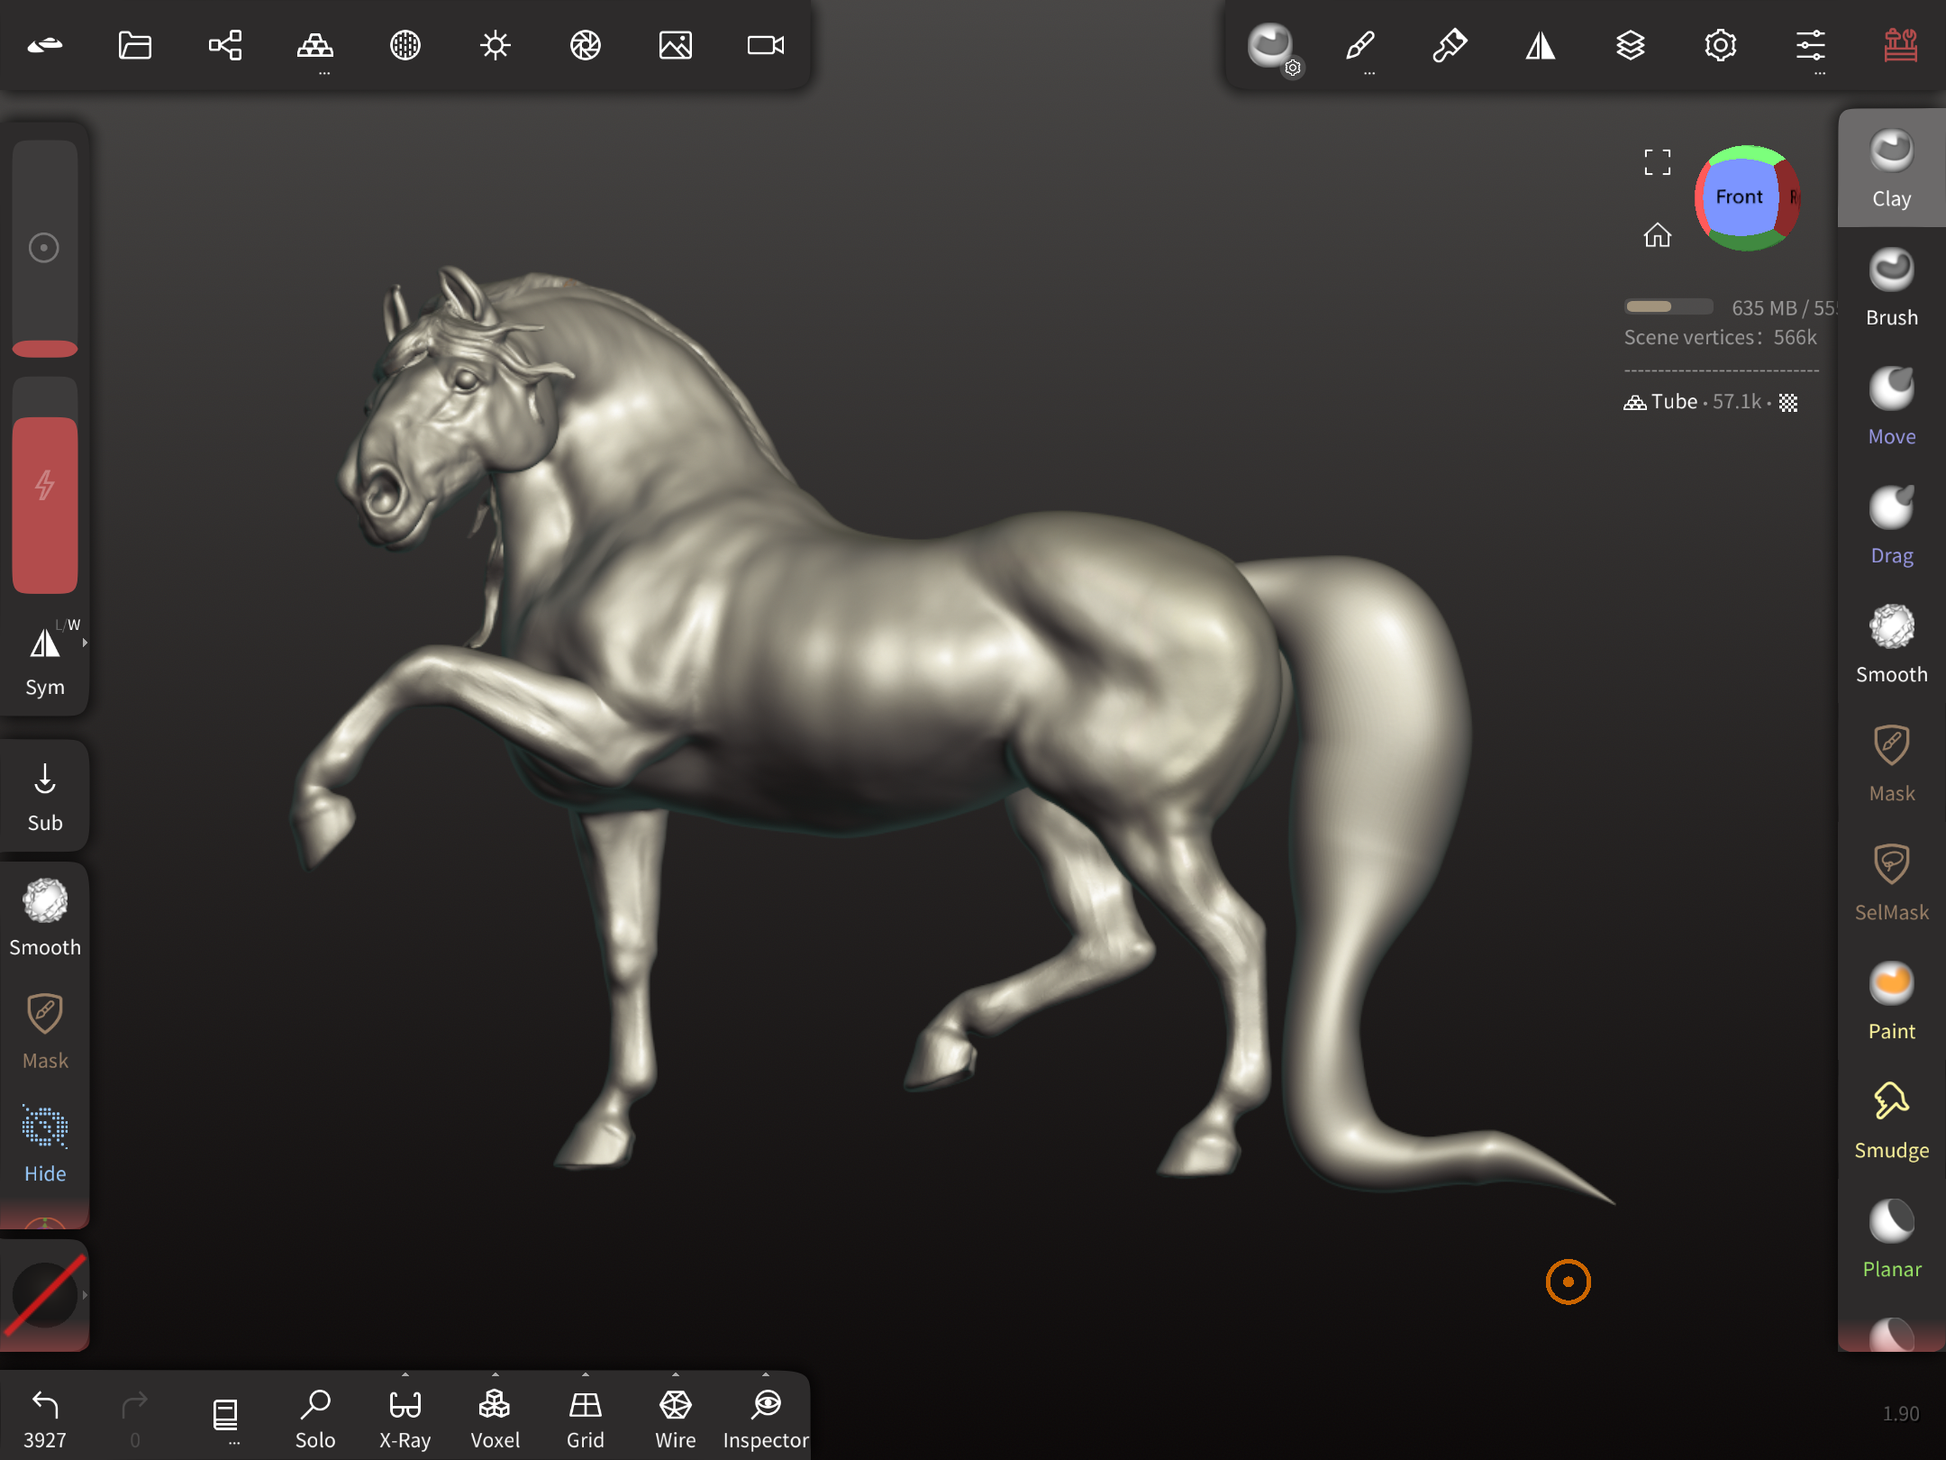Toggle the Grid display
The height and width of the screenshot is (1460, 1946).
(x=585, y=1417)
